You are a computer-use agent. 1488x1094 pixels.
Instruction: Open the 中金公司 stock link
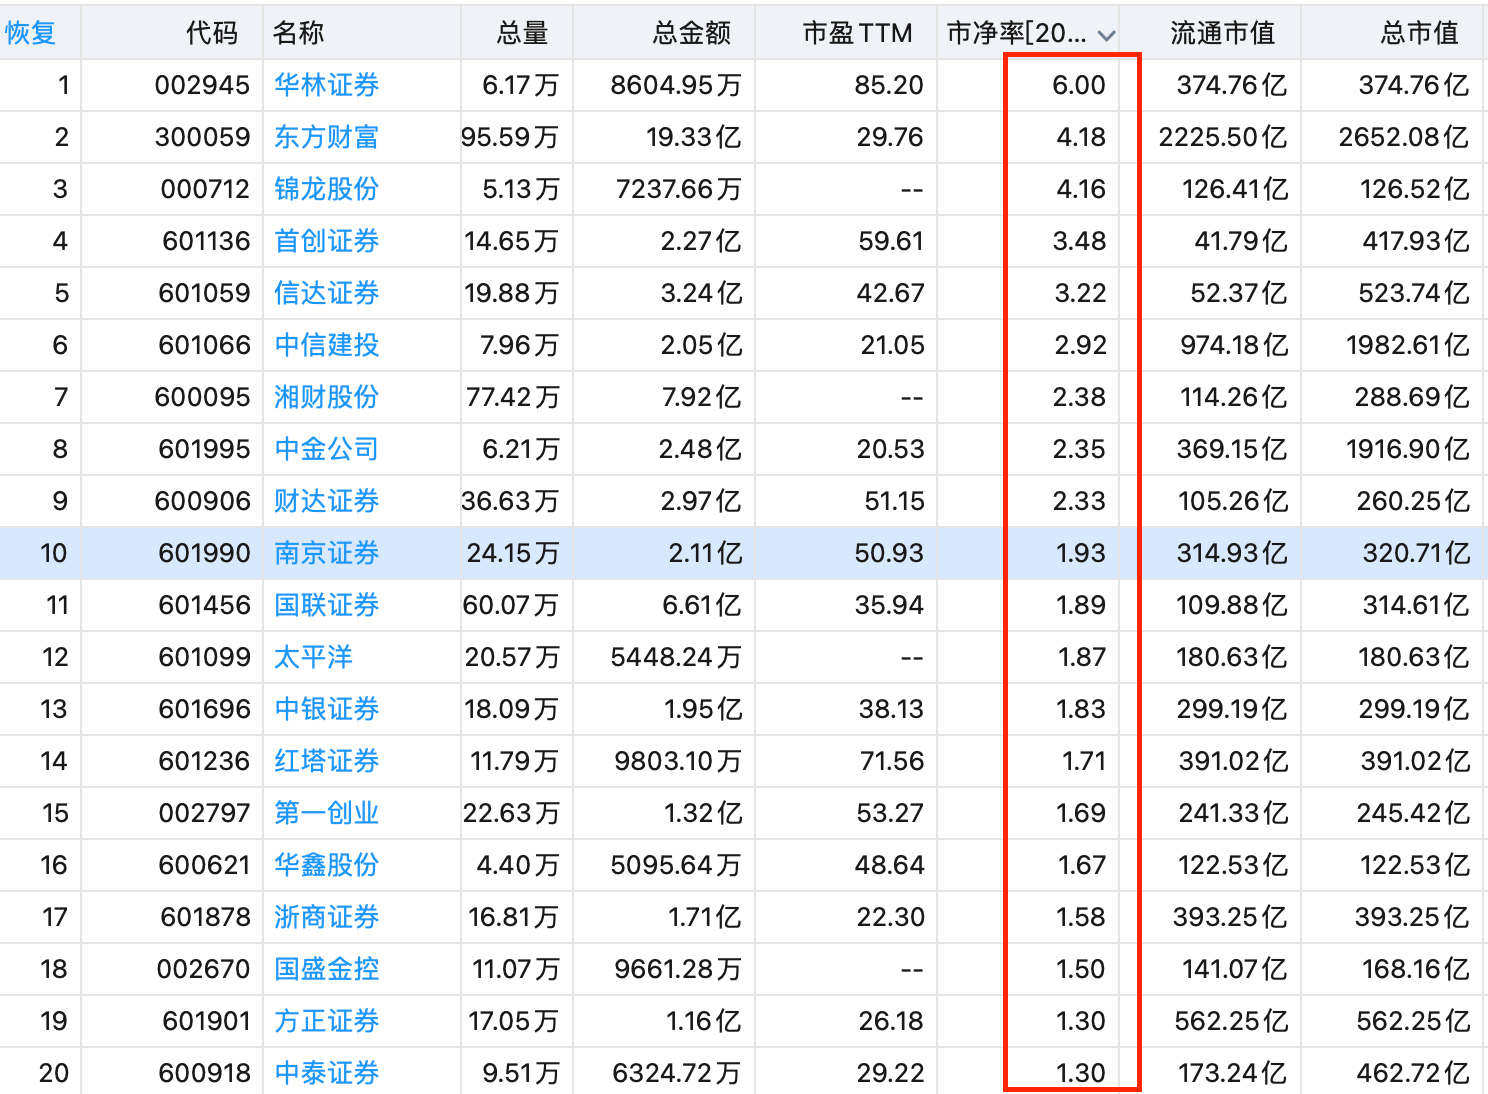tap(327, 449)
